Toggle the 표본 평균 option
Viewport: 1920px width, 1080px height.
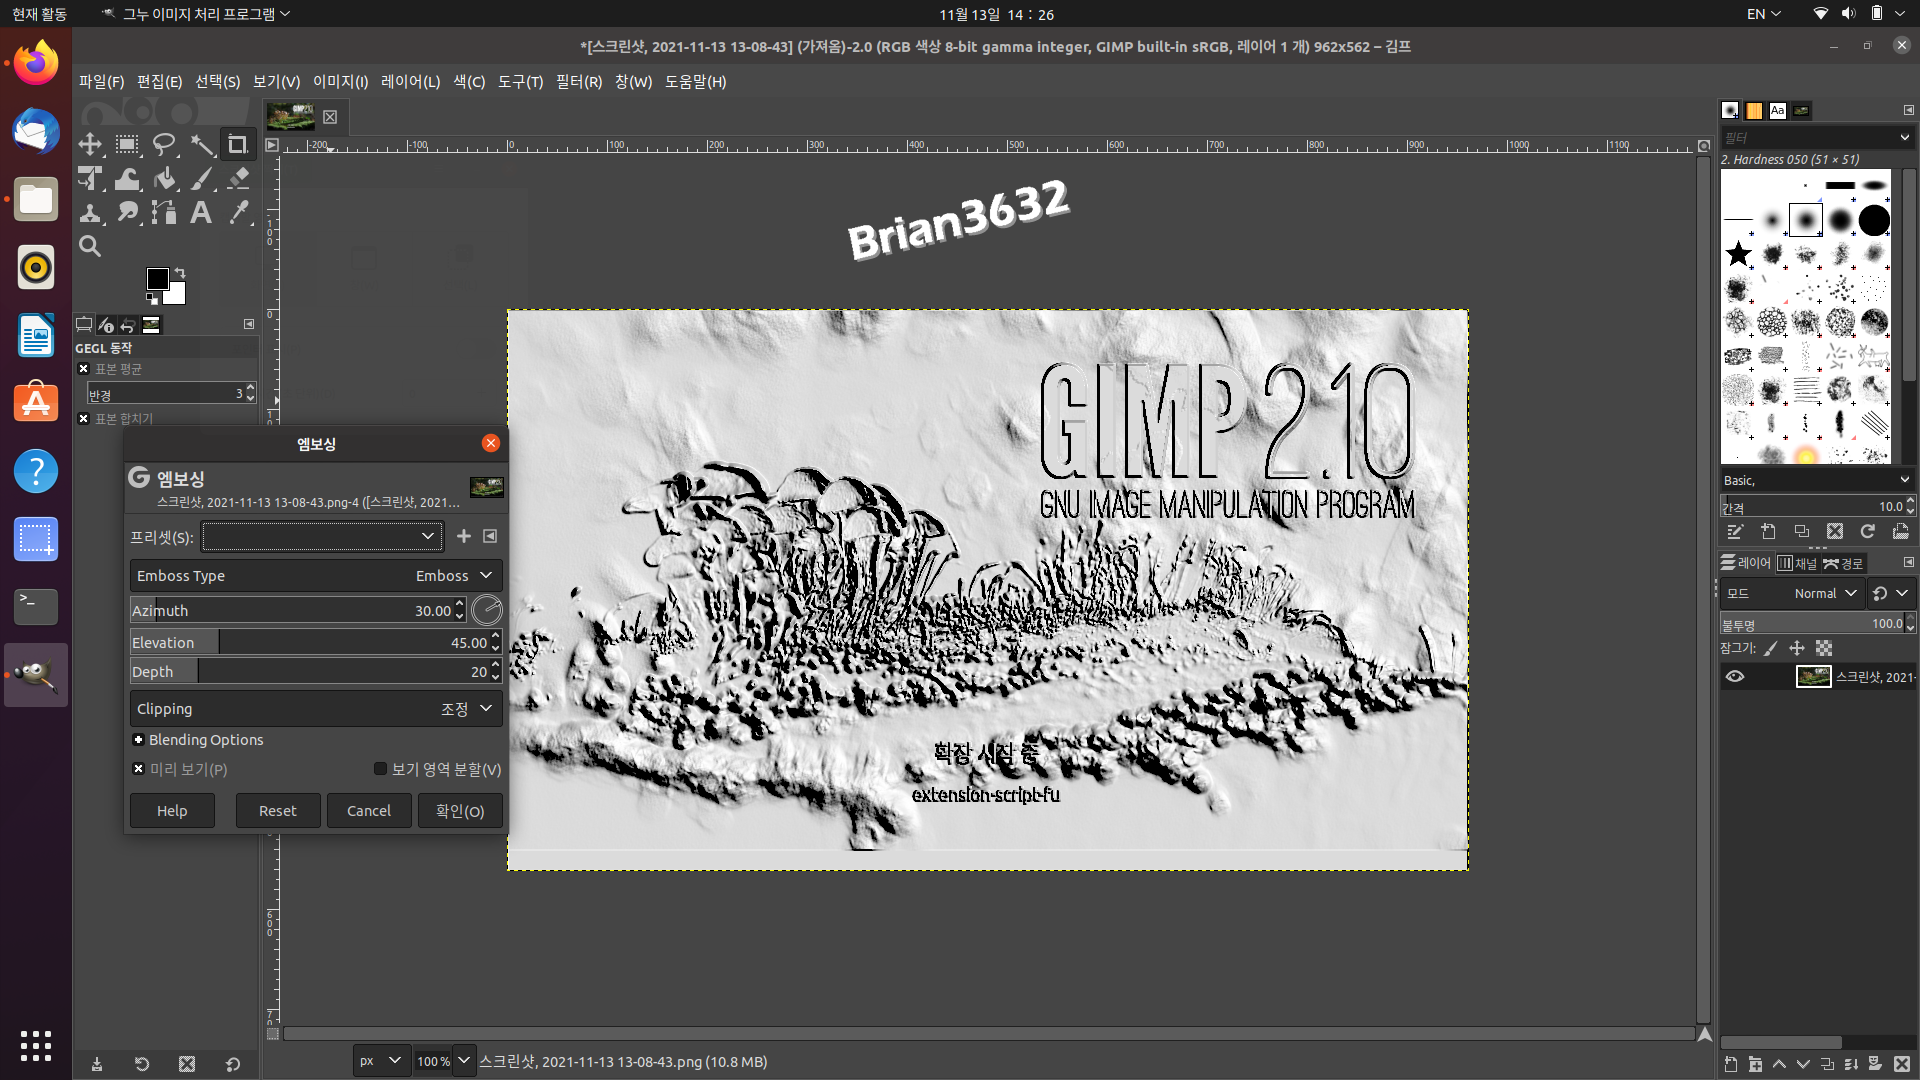click(x=84, y=369)
